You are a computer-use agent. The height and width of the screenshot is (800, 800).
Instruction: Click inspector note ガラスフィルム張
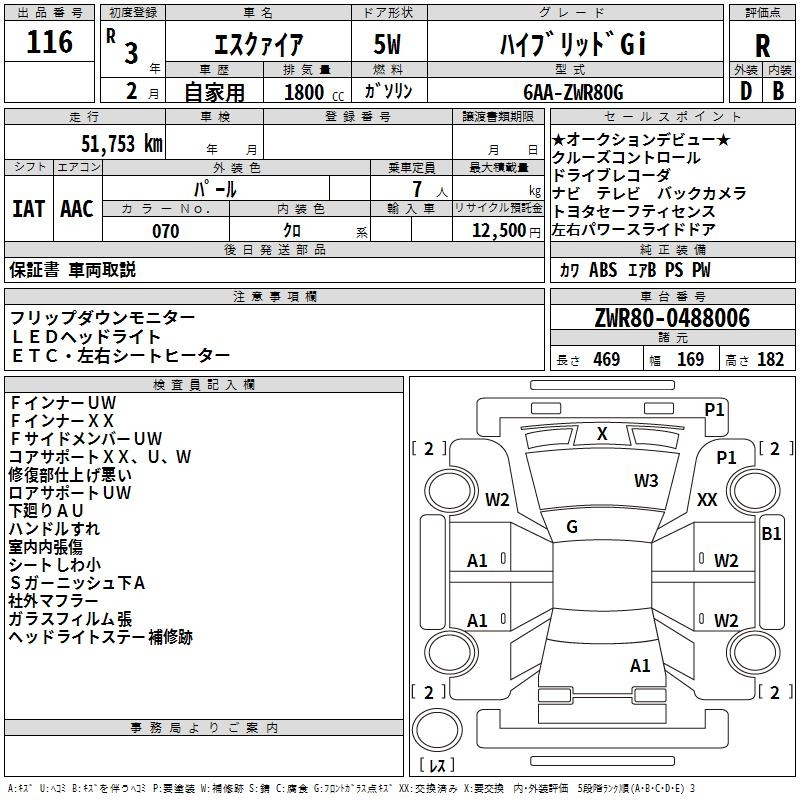tap(70, 619)
